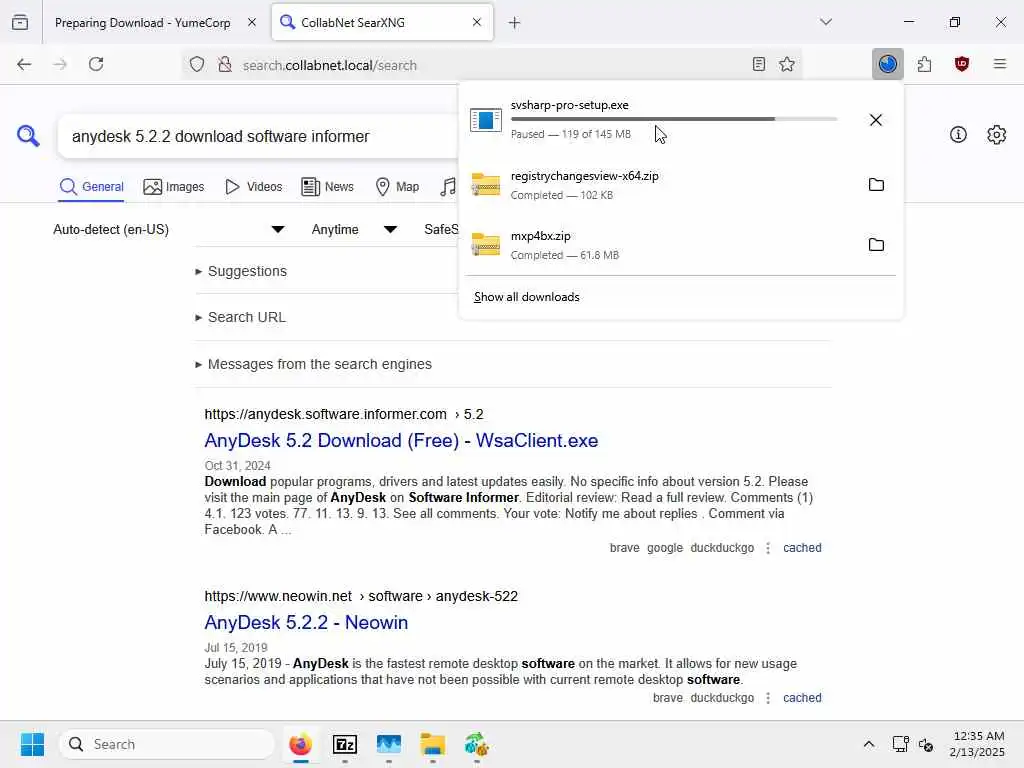The image size is (1024, 768).
Task: Open more options beside the Neowin cached link
Action: [768, 698]
